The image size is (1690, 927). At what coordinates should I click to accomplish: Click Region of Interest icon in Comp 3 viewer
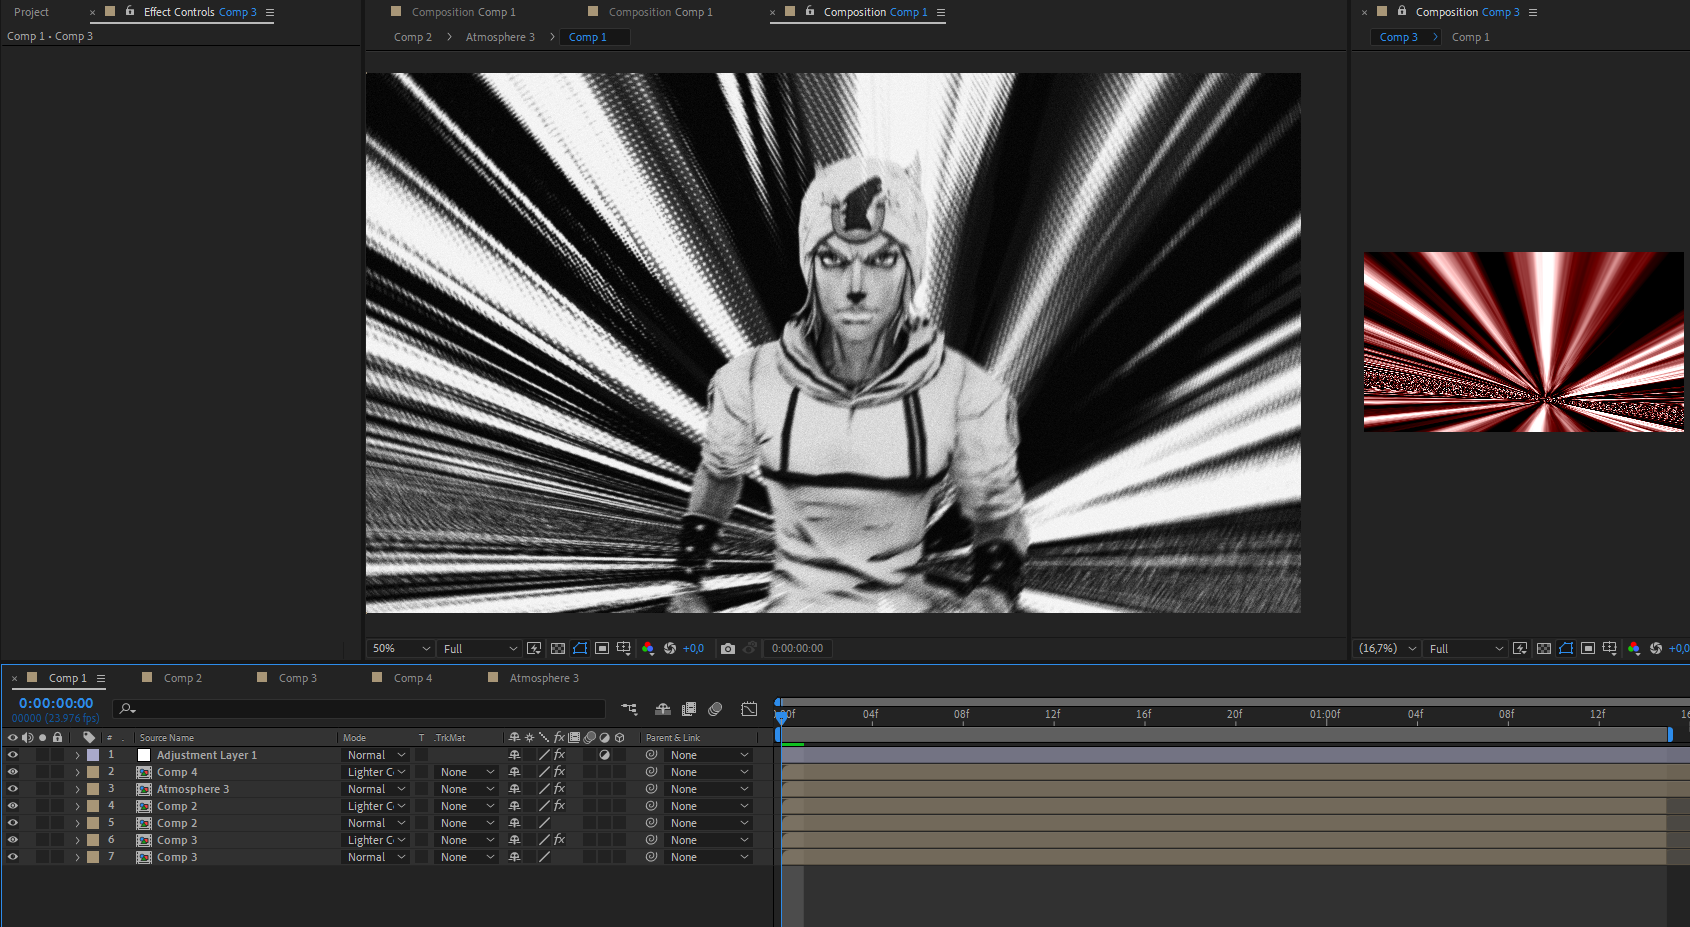[x=1588, y=648]
